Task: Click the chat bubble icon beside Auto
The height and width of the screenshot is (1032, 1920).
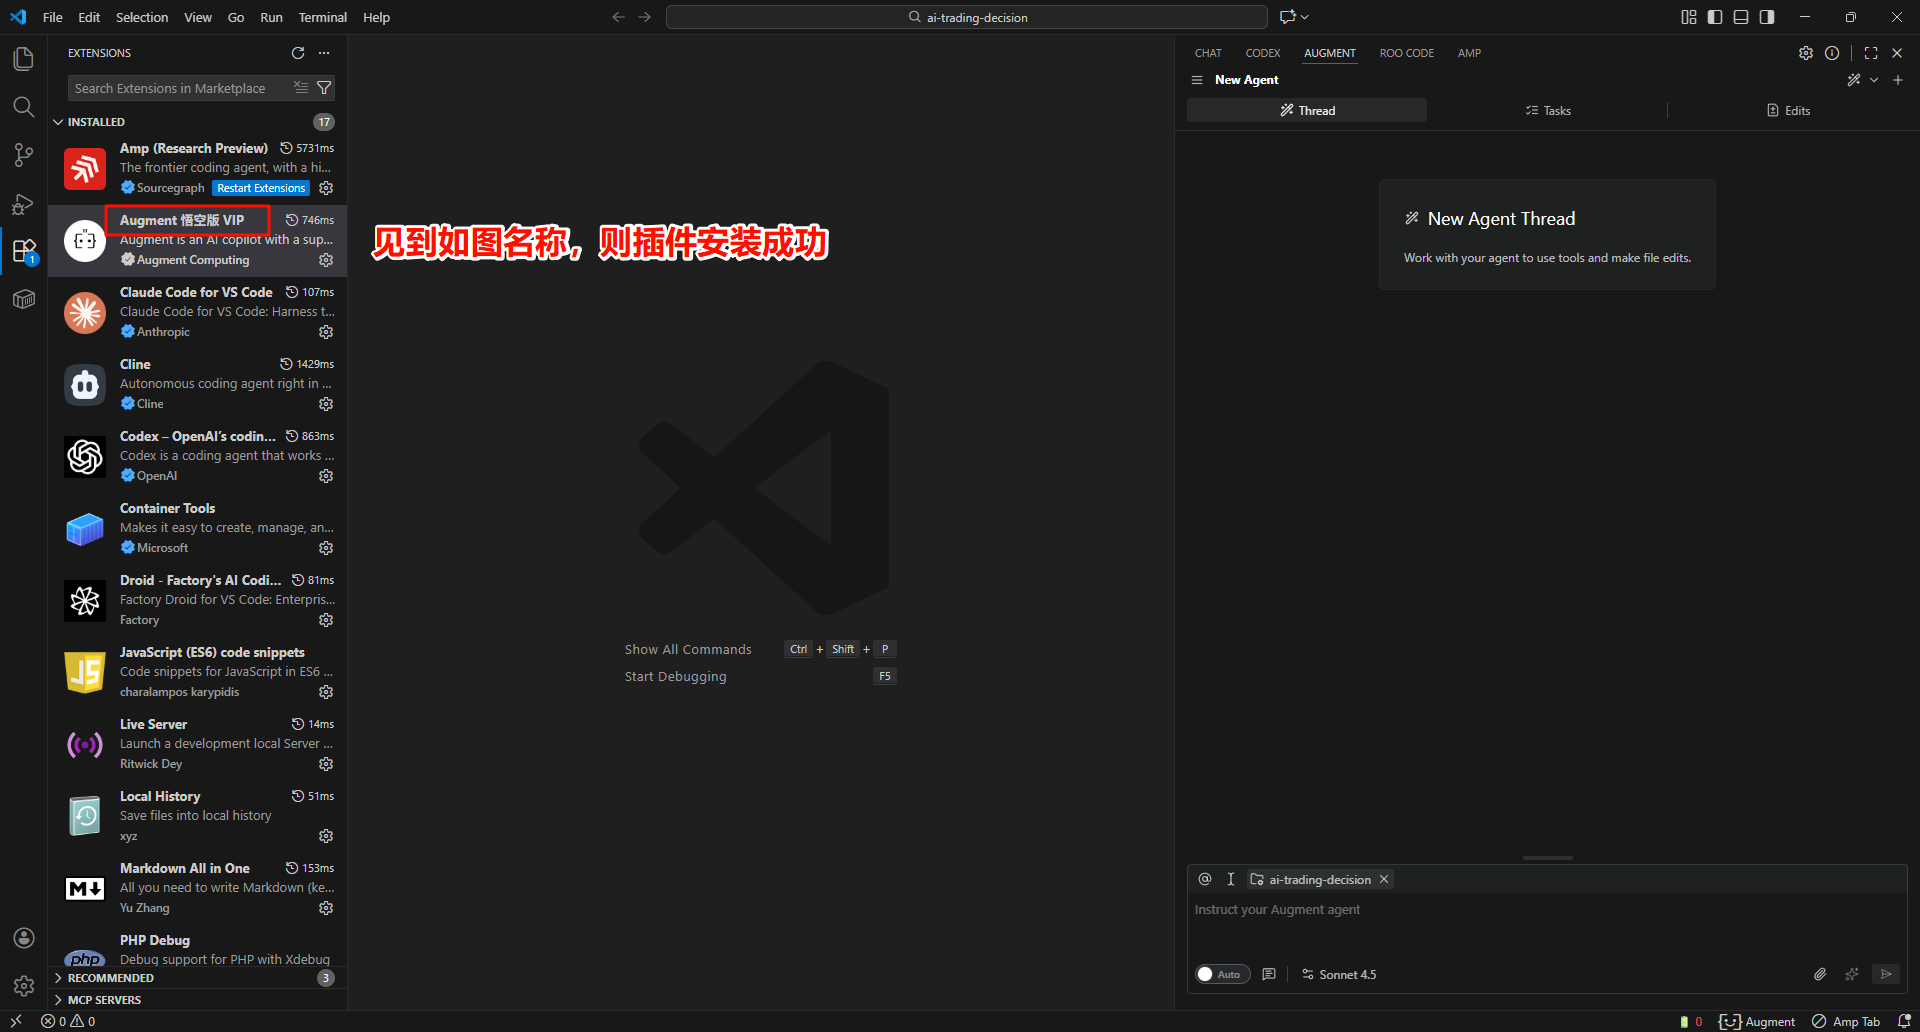Action: pyautogui.click(x=1269, y=974)
